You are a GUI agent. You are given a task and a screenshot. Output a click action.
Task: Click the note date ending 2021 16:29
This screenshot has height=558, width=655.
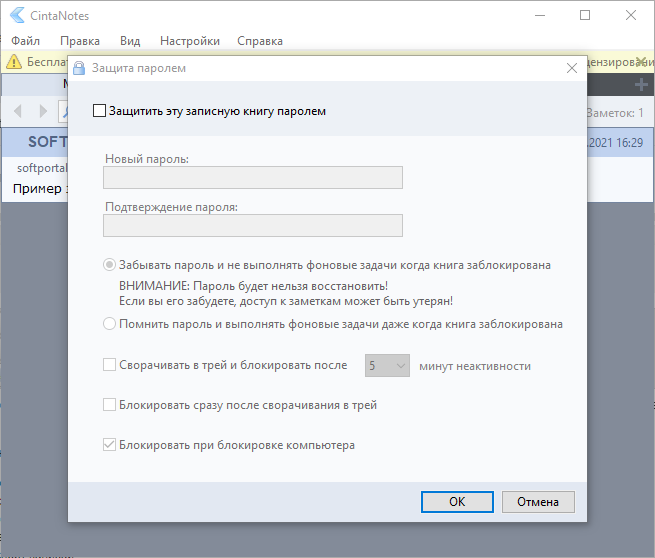point(615,143)
